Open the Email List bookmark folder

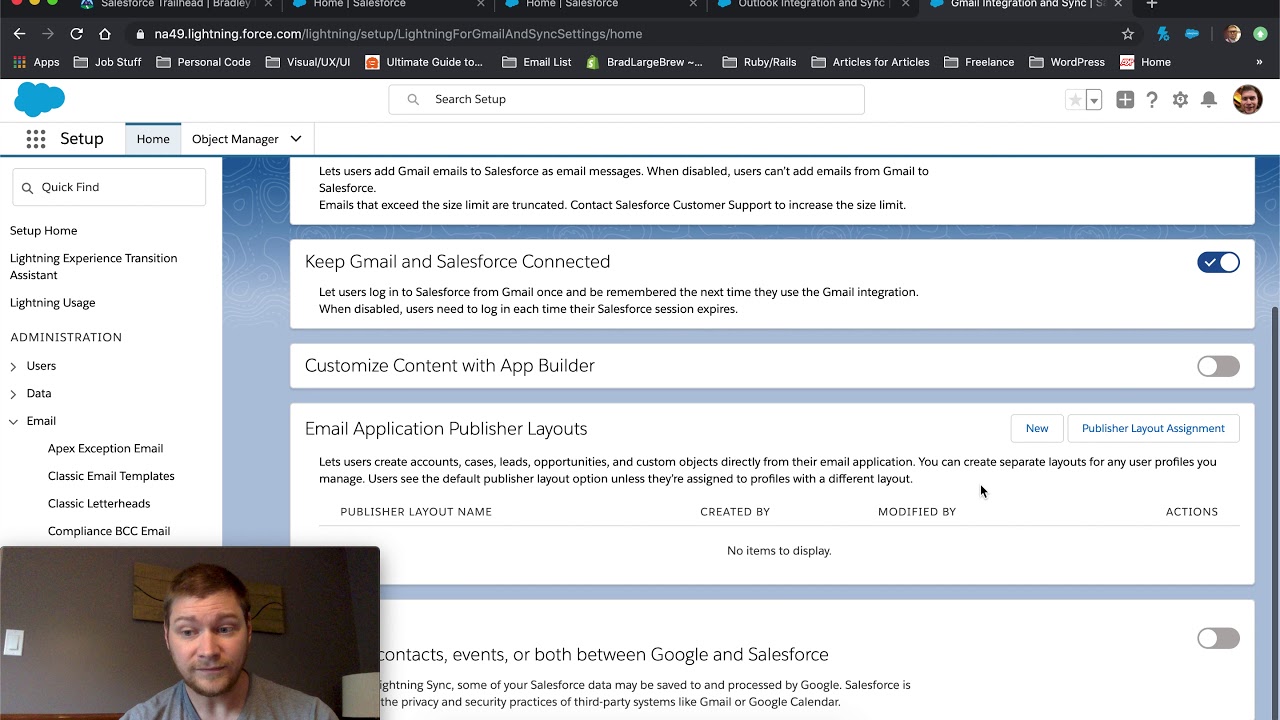[536, 62]
